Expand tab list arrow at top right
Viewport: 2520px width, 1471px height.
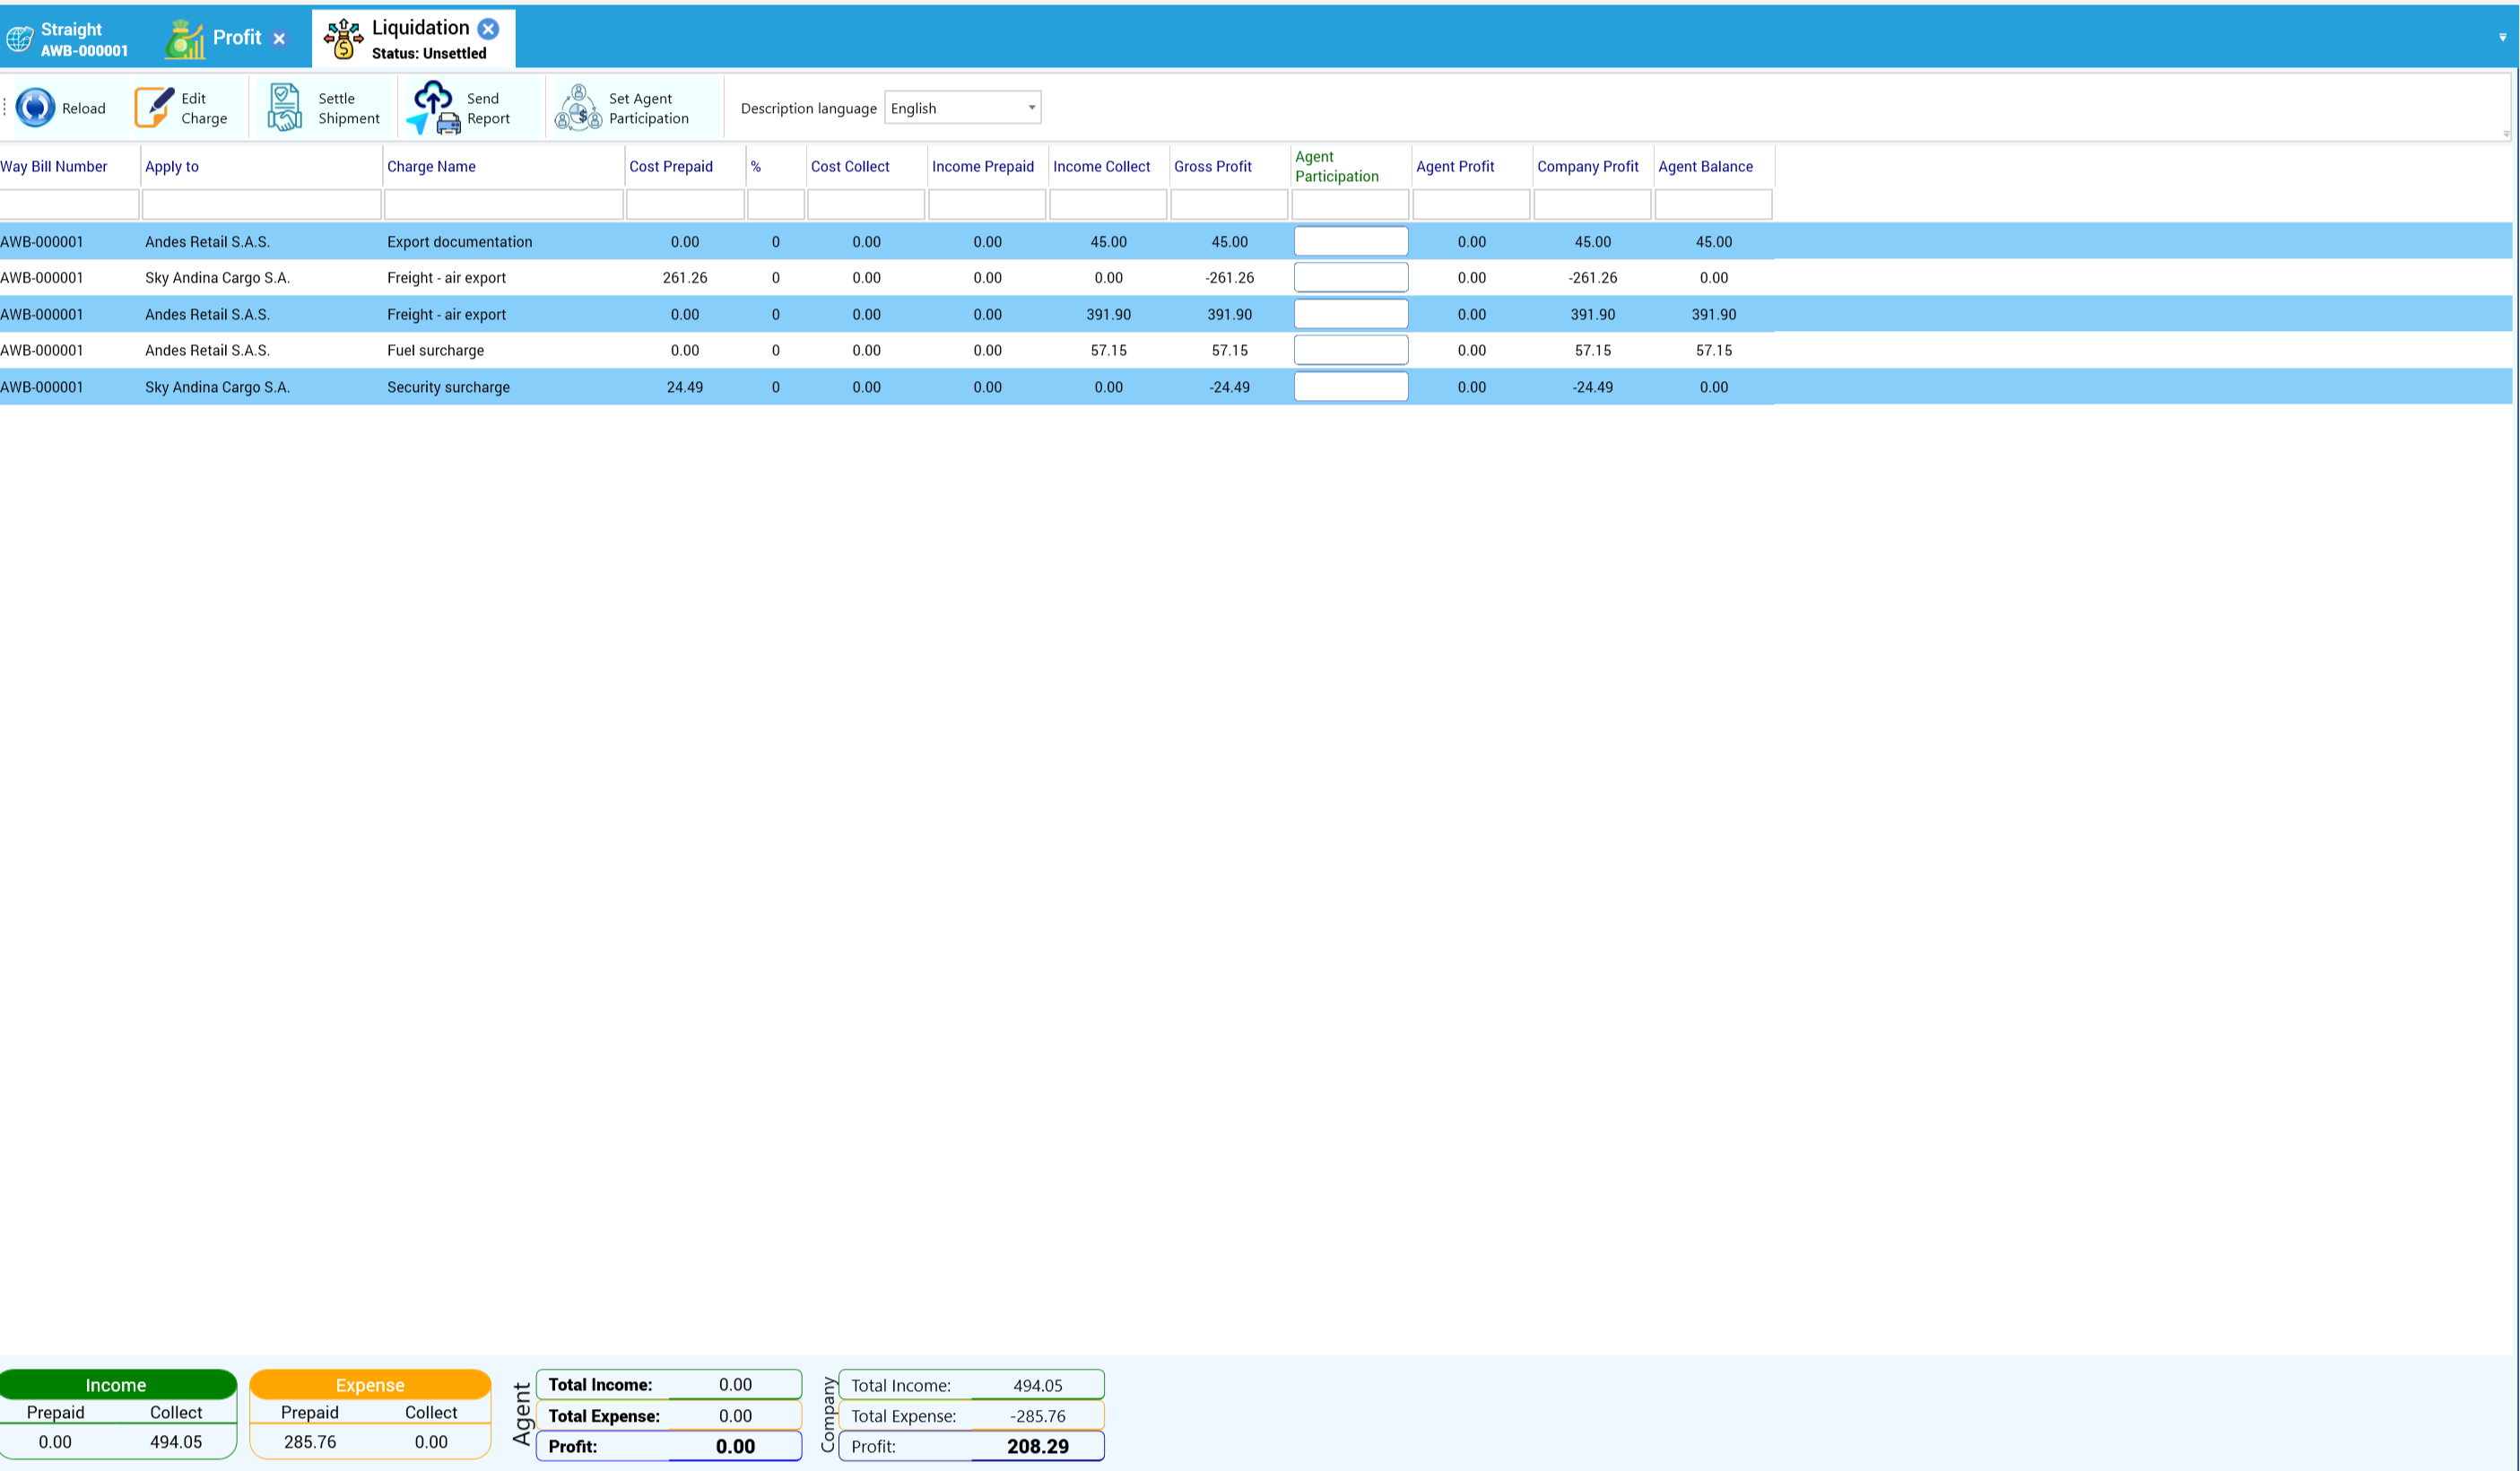click(2502, 37)
